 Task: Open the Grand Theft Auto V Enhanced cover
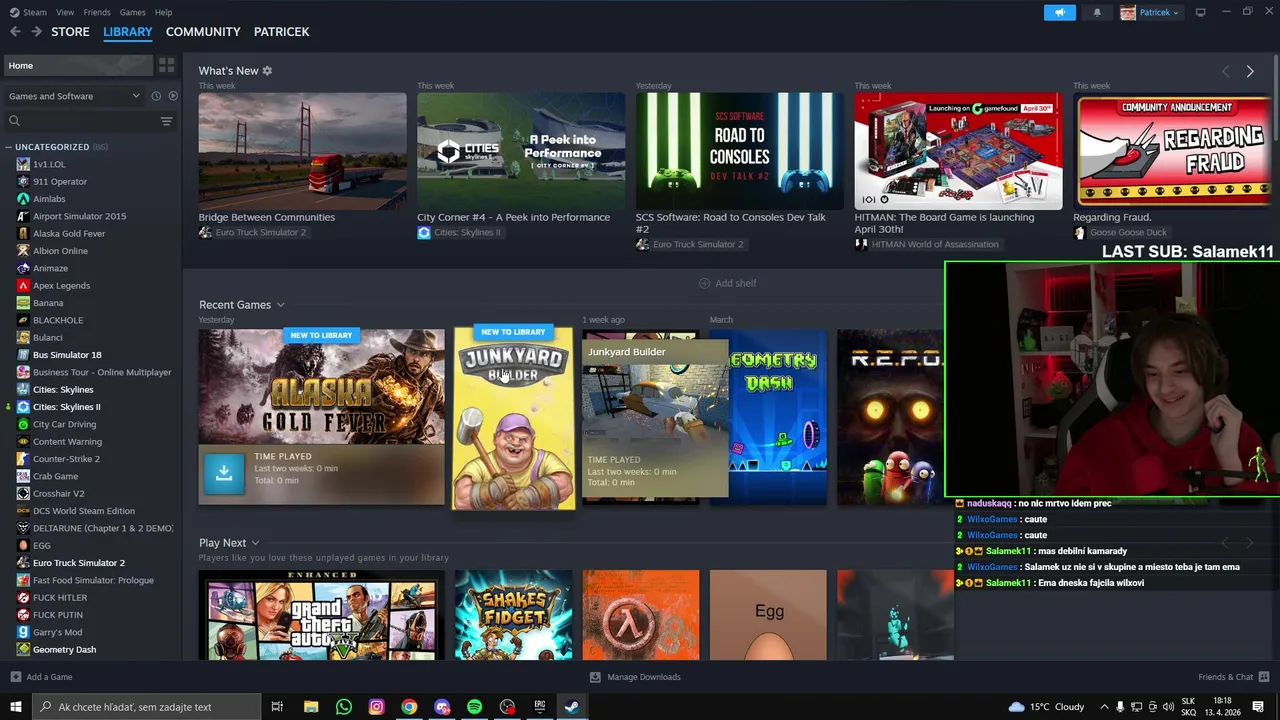321,615
